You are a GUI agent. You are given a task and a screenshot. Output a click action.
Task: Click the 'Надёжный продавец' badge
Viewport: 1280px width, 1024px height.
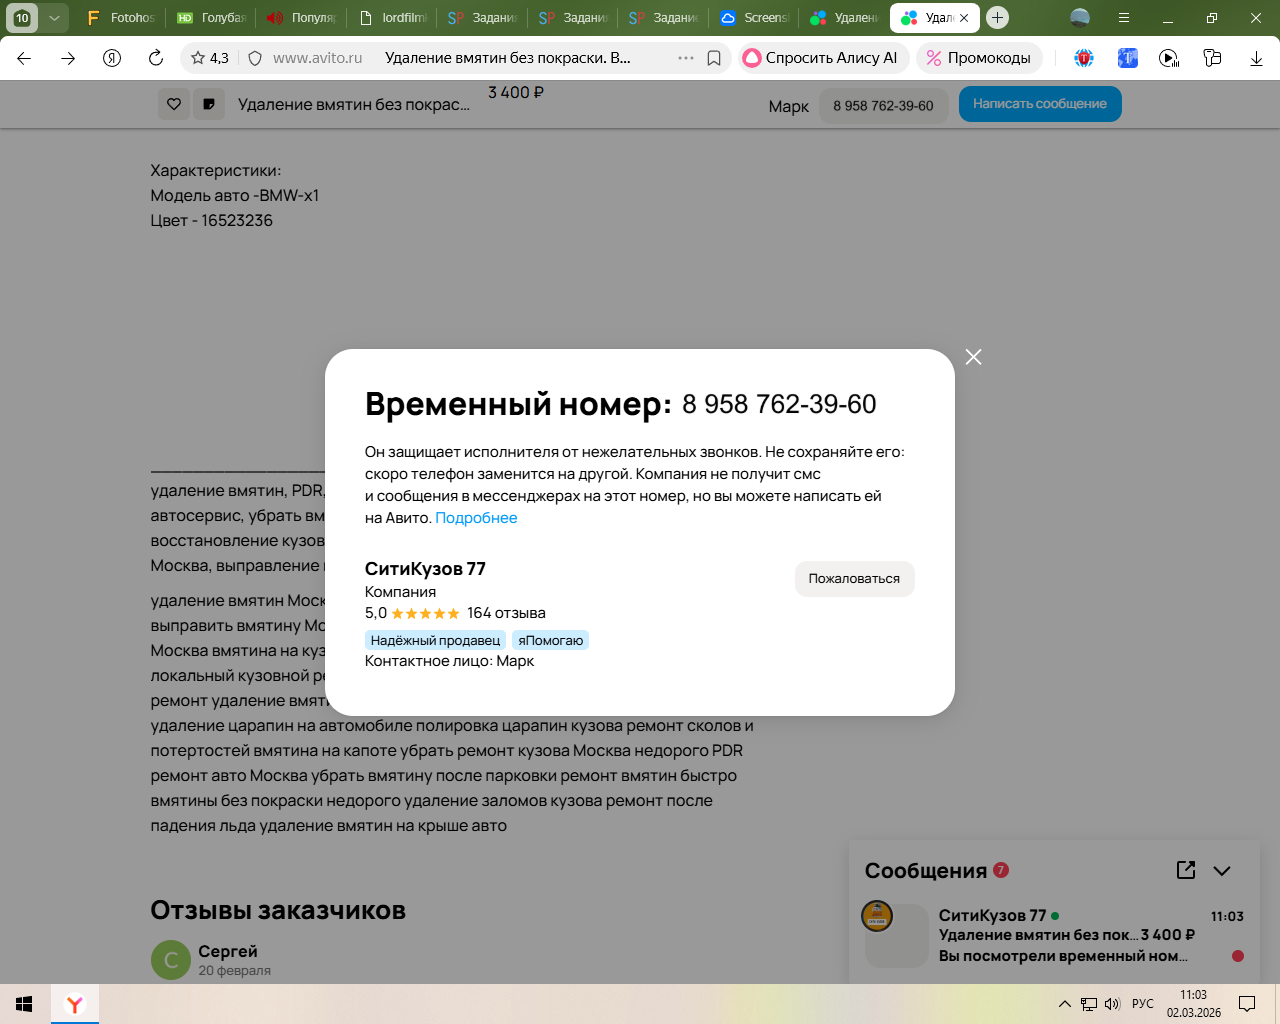tap(435, 640)
